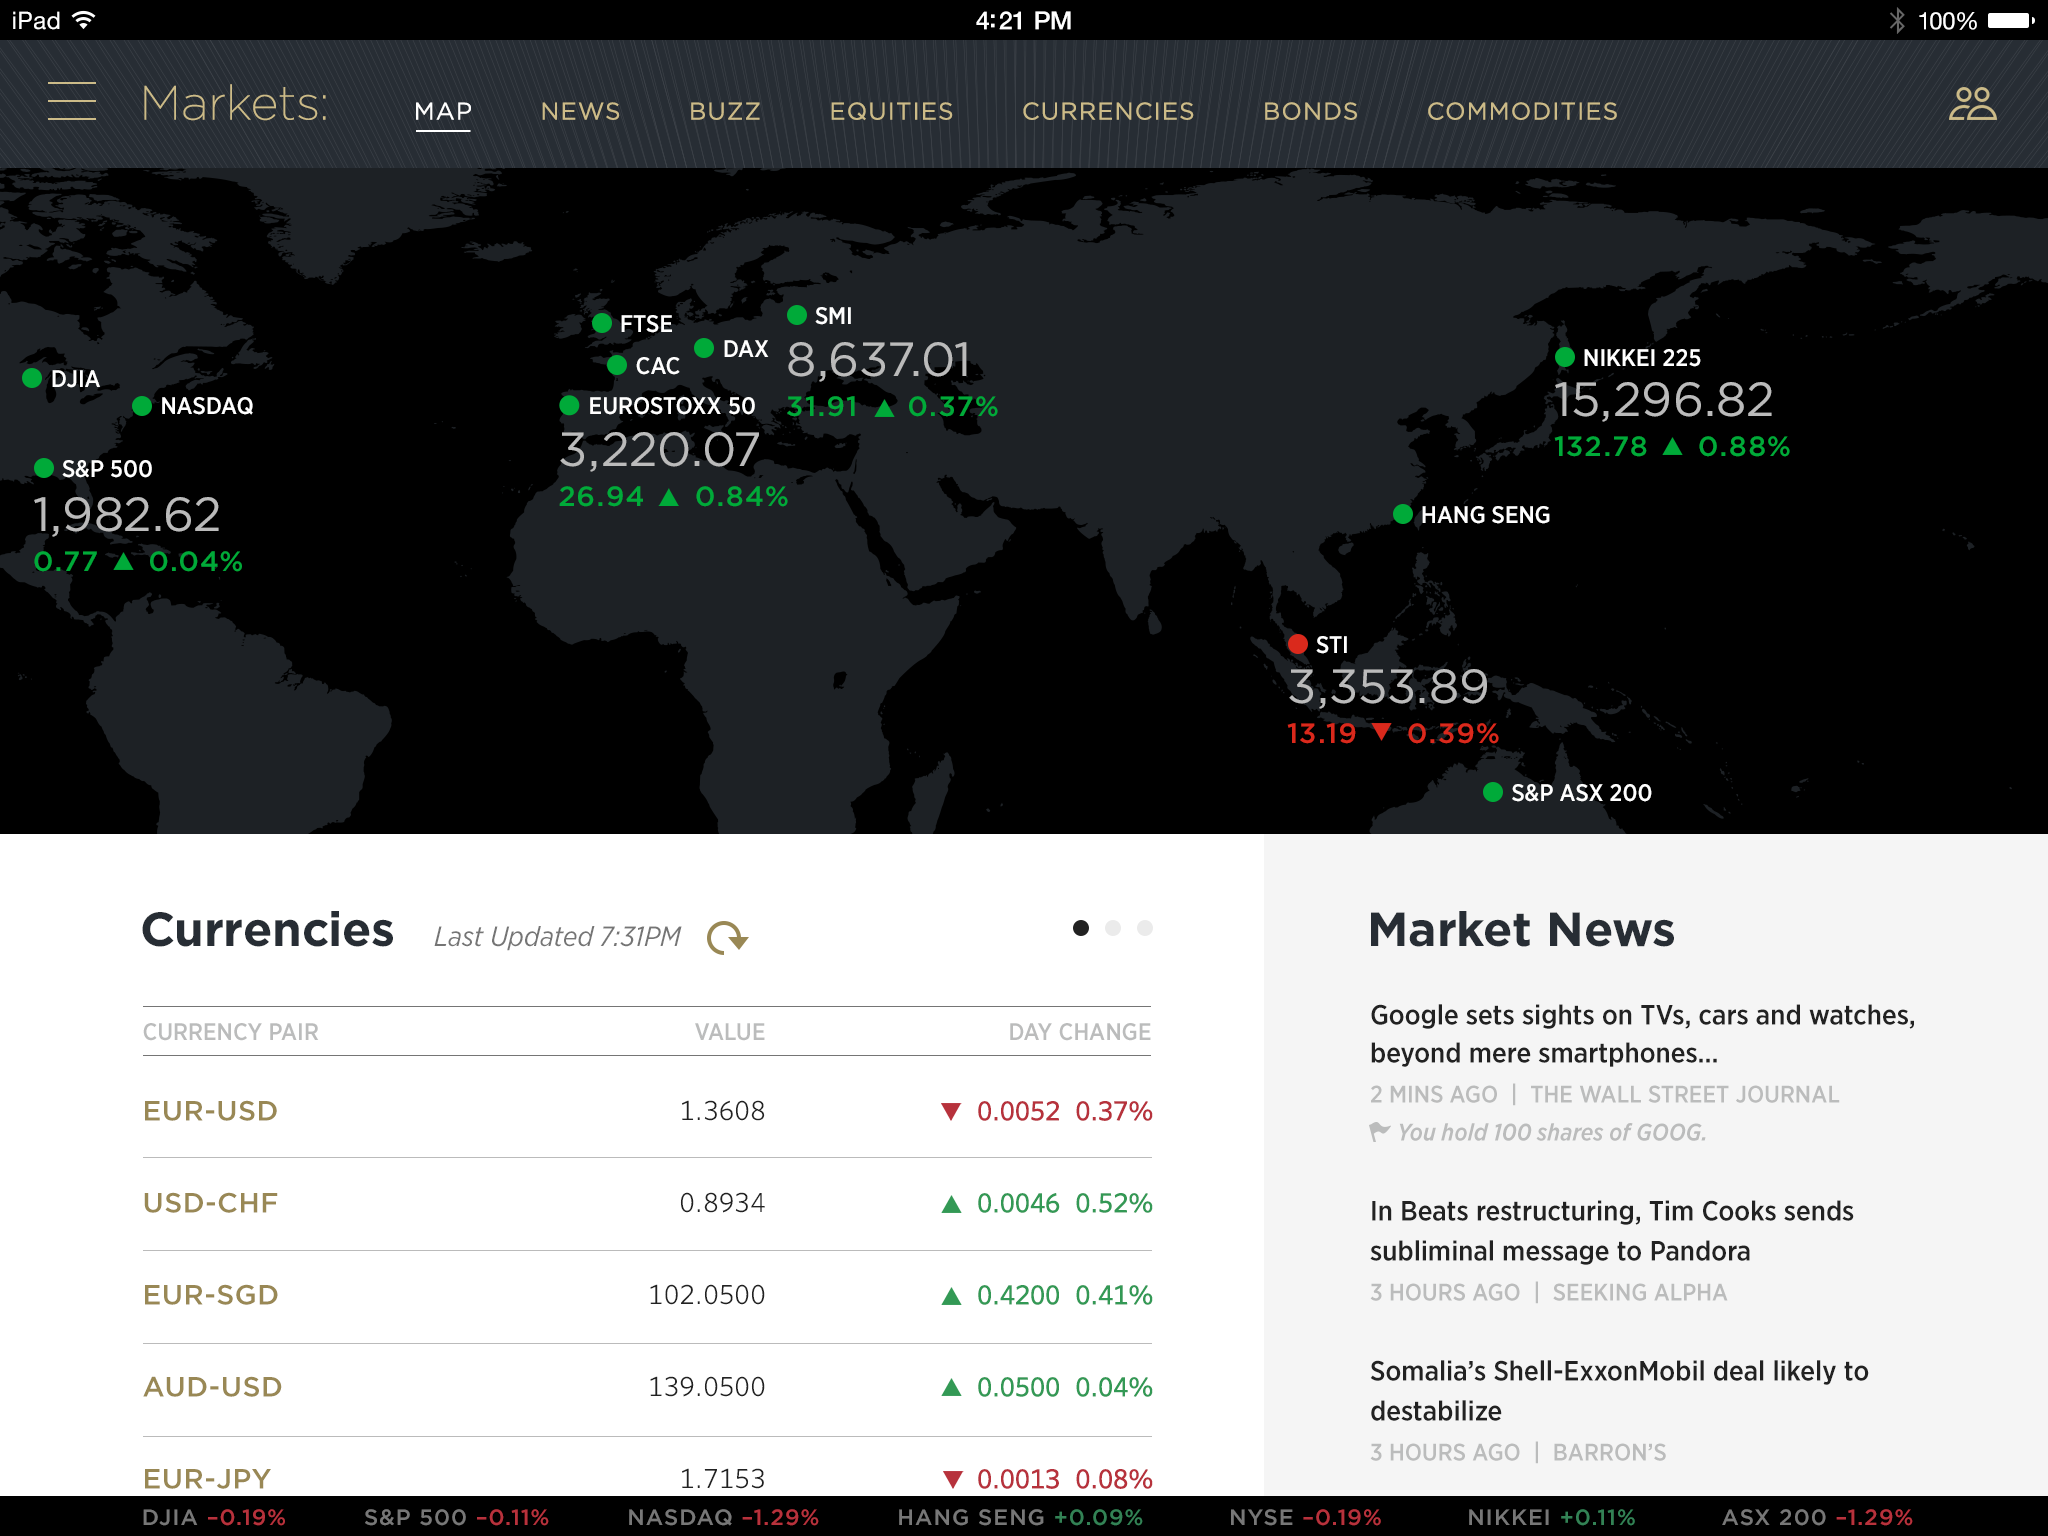Tap the NIKKEI 225 green dot
Screen dimensions: 2048x1536
coord(1565,357)
